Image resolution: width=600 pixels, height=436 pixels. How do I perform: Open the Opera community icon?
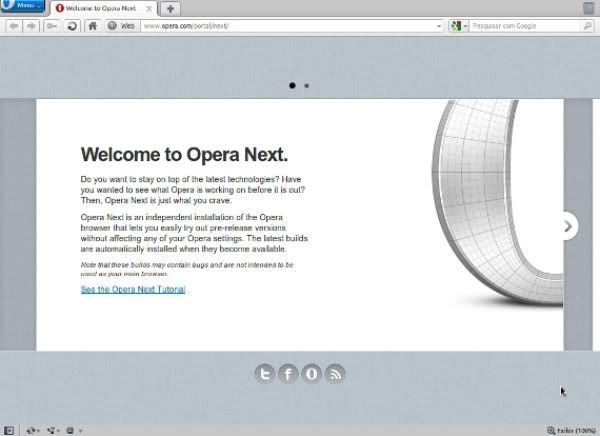pos(311,374)
